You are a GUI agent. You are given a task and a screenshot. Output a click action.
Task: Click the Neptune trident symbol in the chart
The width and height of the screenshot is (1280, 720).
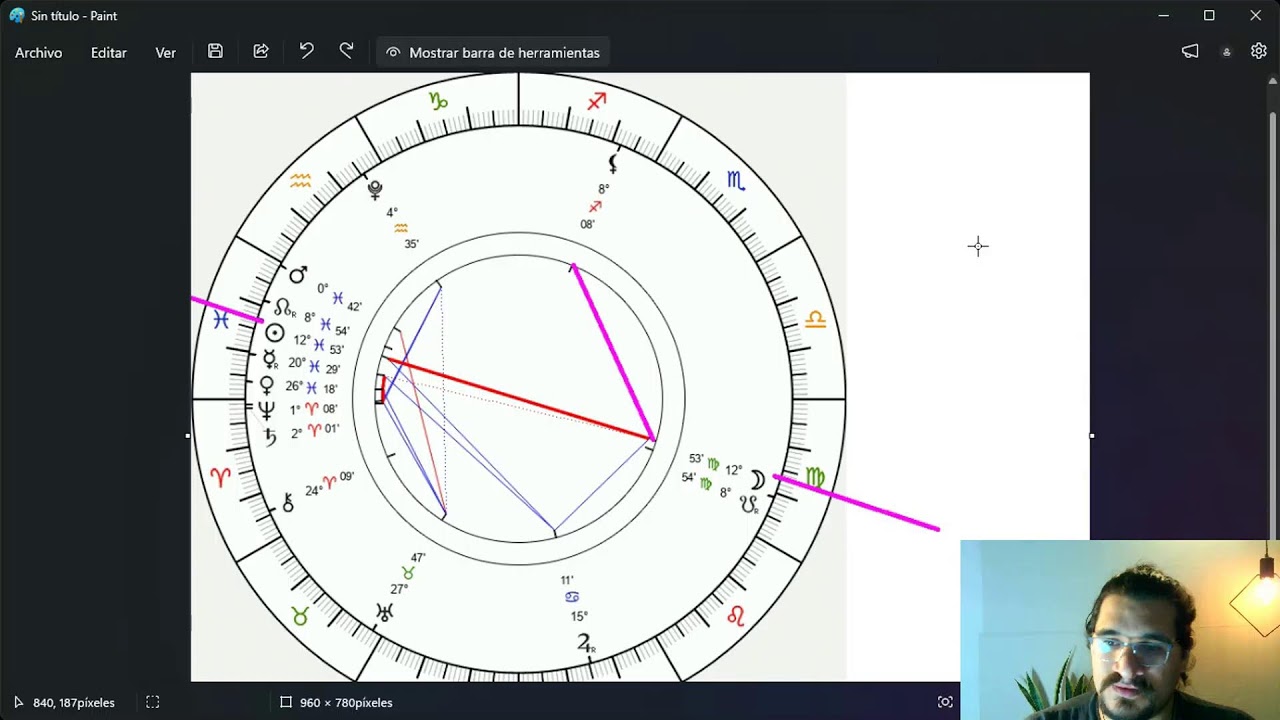click(266, 410)
